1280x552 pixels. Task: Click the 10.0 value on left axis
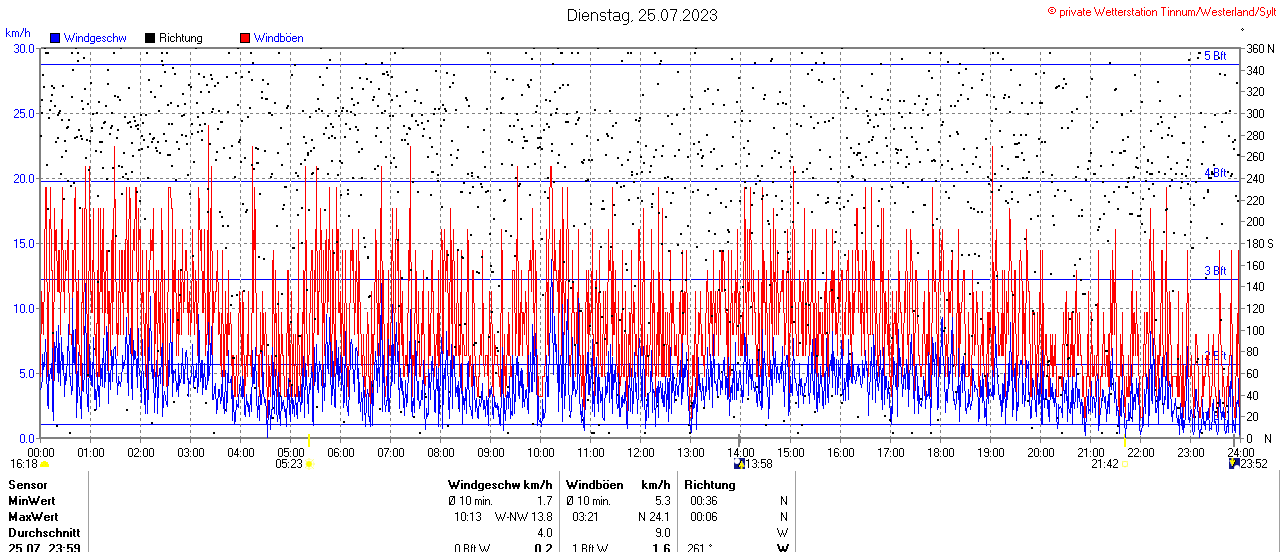point(23,309)
